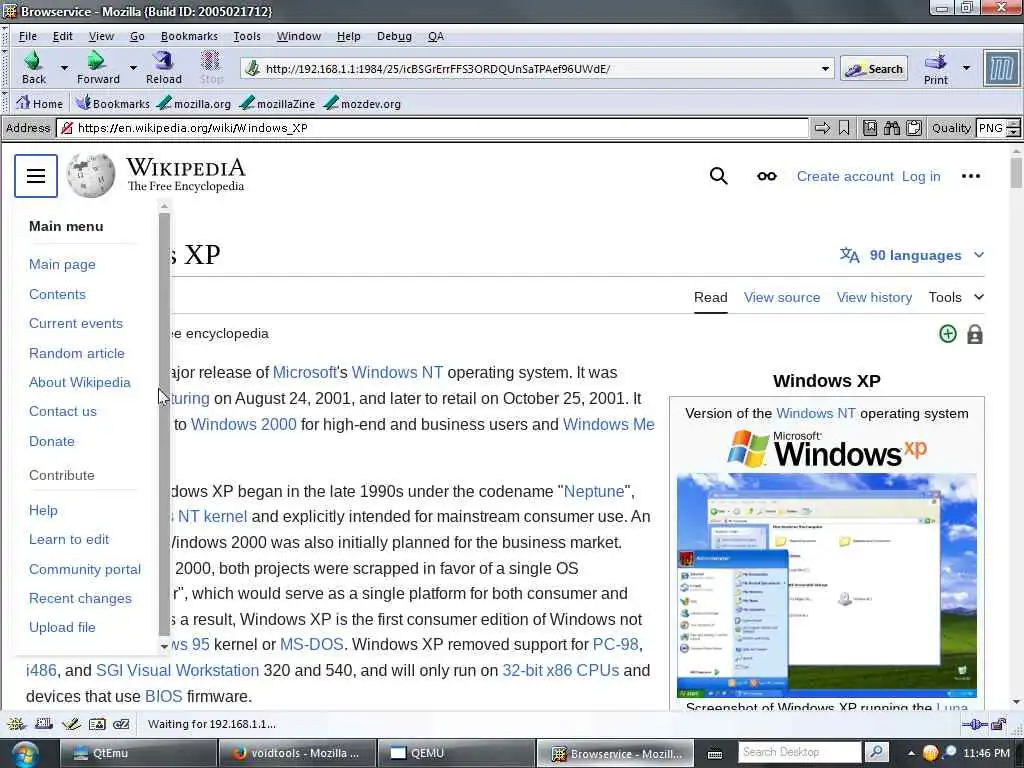1024x768 pixels.
Task: Open the Edit menu
Action: [63, 36]
